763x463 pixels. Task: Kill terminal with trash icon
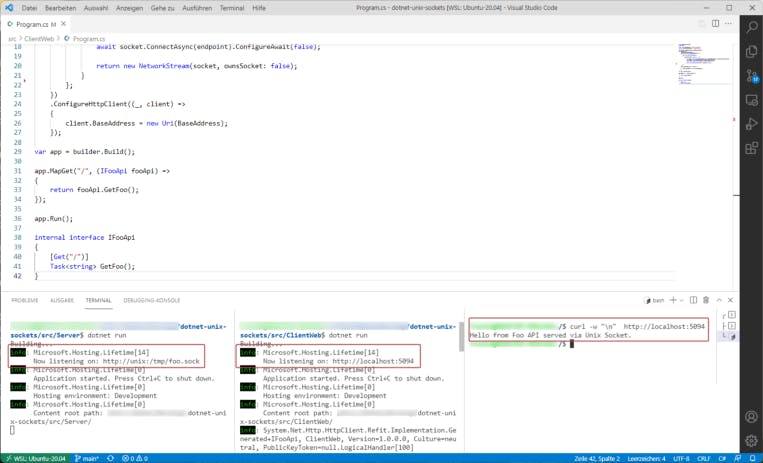point(706,300)
